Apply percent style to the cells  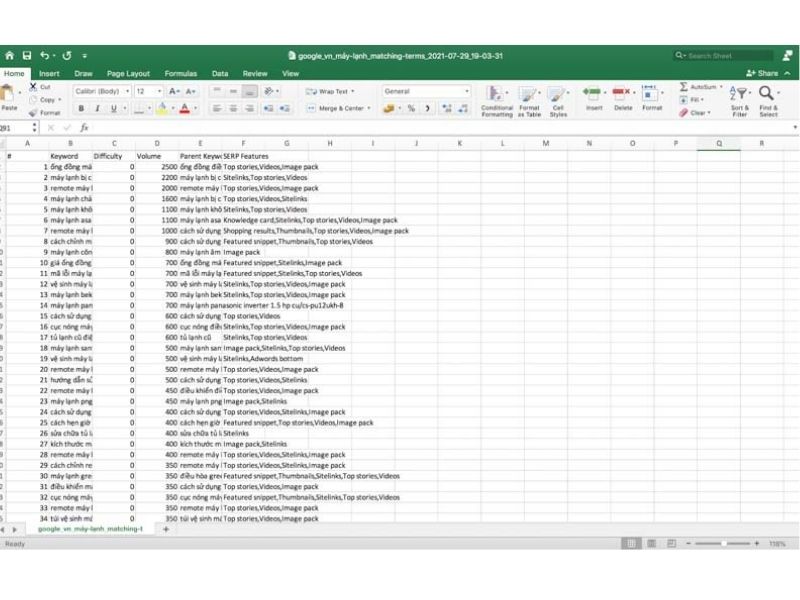(x=411, y=108)
